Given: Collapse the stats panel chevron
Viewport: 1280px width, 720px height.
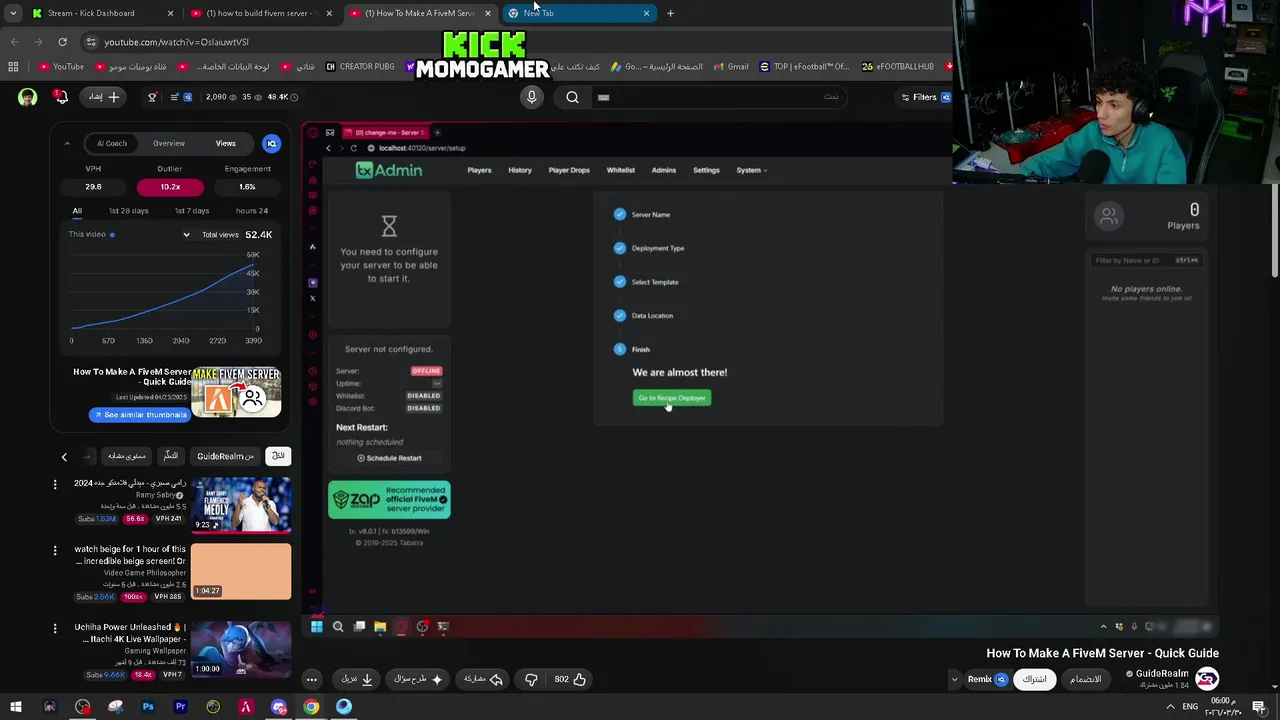Looking at the screenshot, I should pos(67,144).
